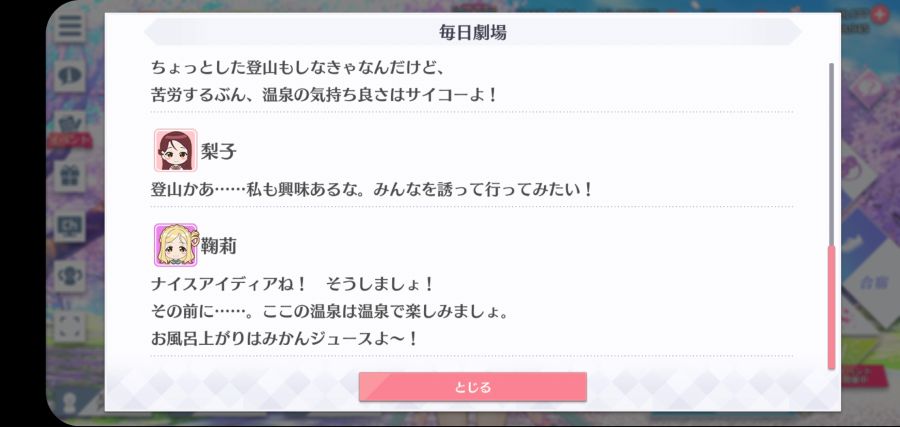Select the 鞠莉 speaker name label
The width and height of the screenshot is (900, 427).
[219, 246]
